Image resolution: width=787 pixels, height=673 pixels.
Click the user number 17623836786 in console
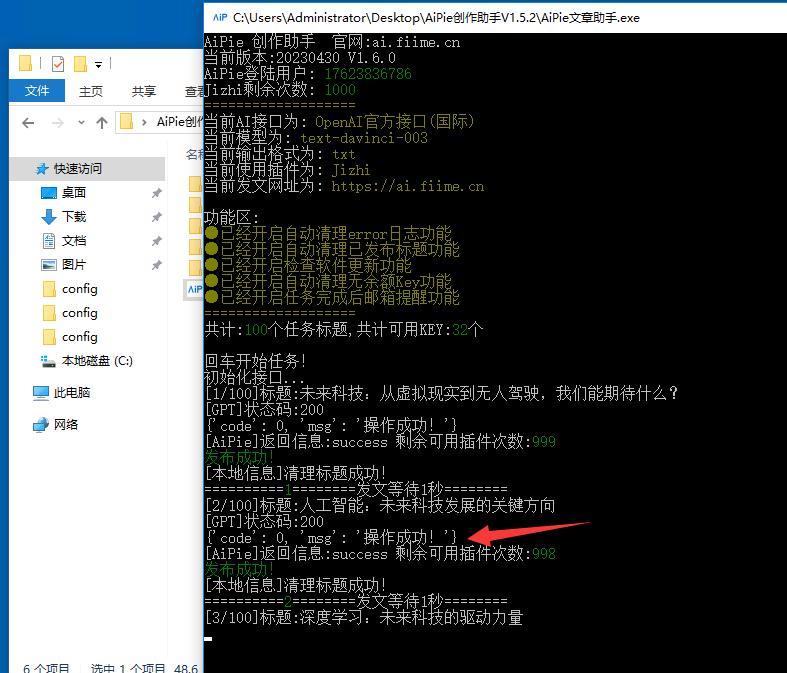click(368, 74)
